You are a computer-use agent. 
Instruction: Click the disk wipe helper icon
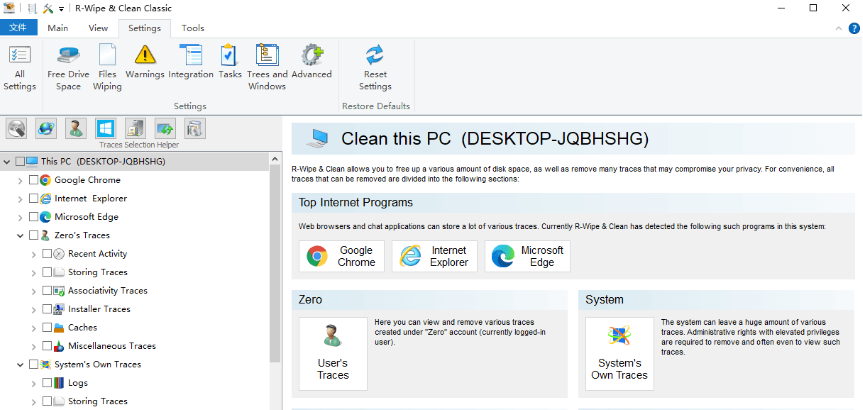coord(17,129)
